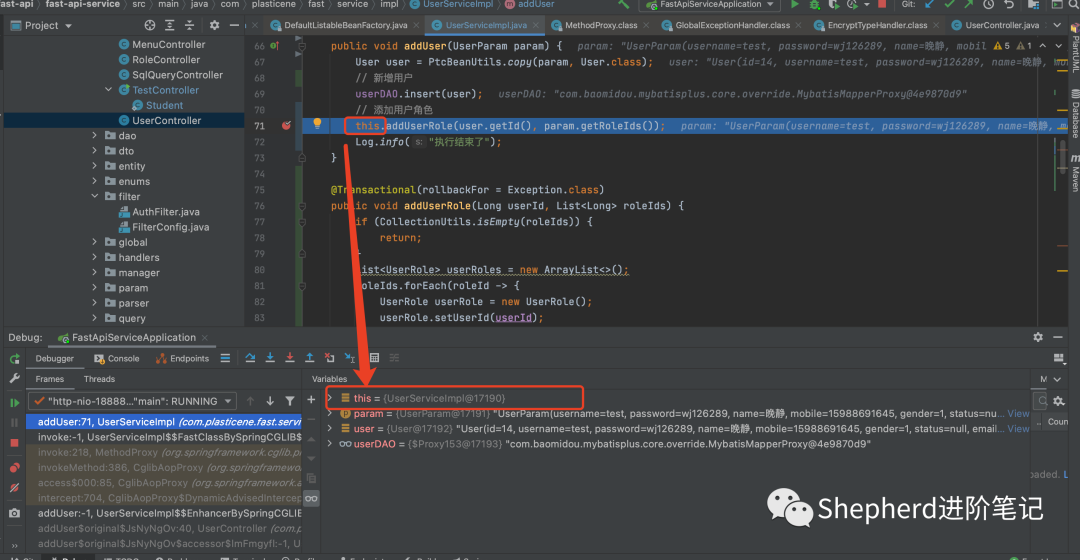The height and width of the screenshot is (560, 1080).
Task: Select opened file using the crosshair icon
Action: pos(149,25)
